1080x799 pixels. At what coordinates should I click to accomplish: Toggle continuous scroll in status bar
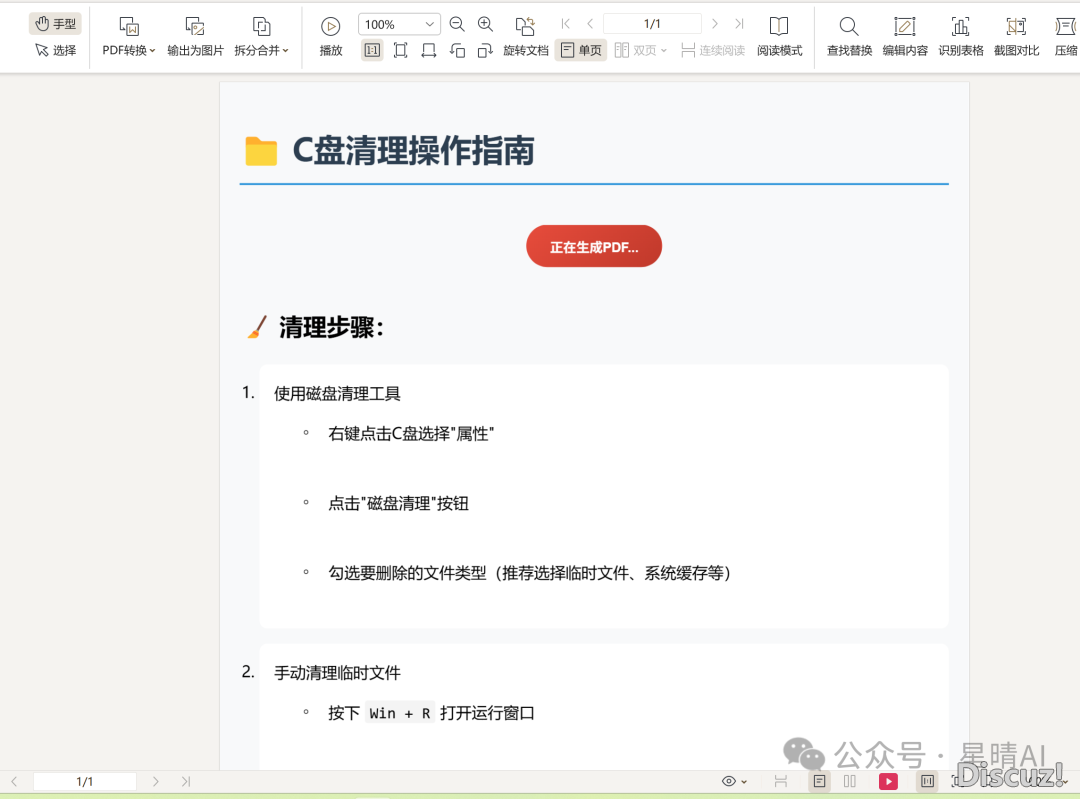pos(780,781)
